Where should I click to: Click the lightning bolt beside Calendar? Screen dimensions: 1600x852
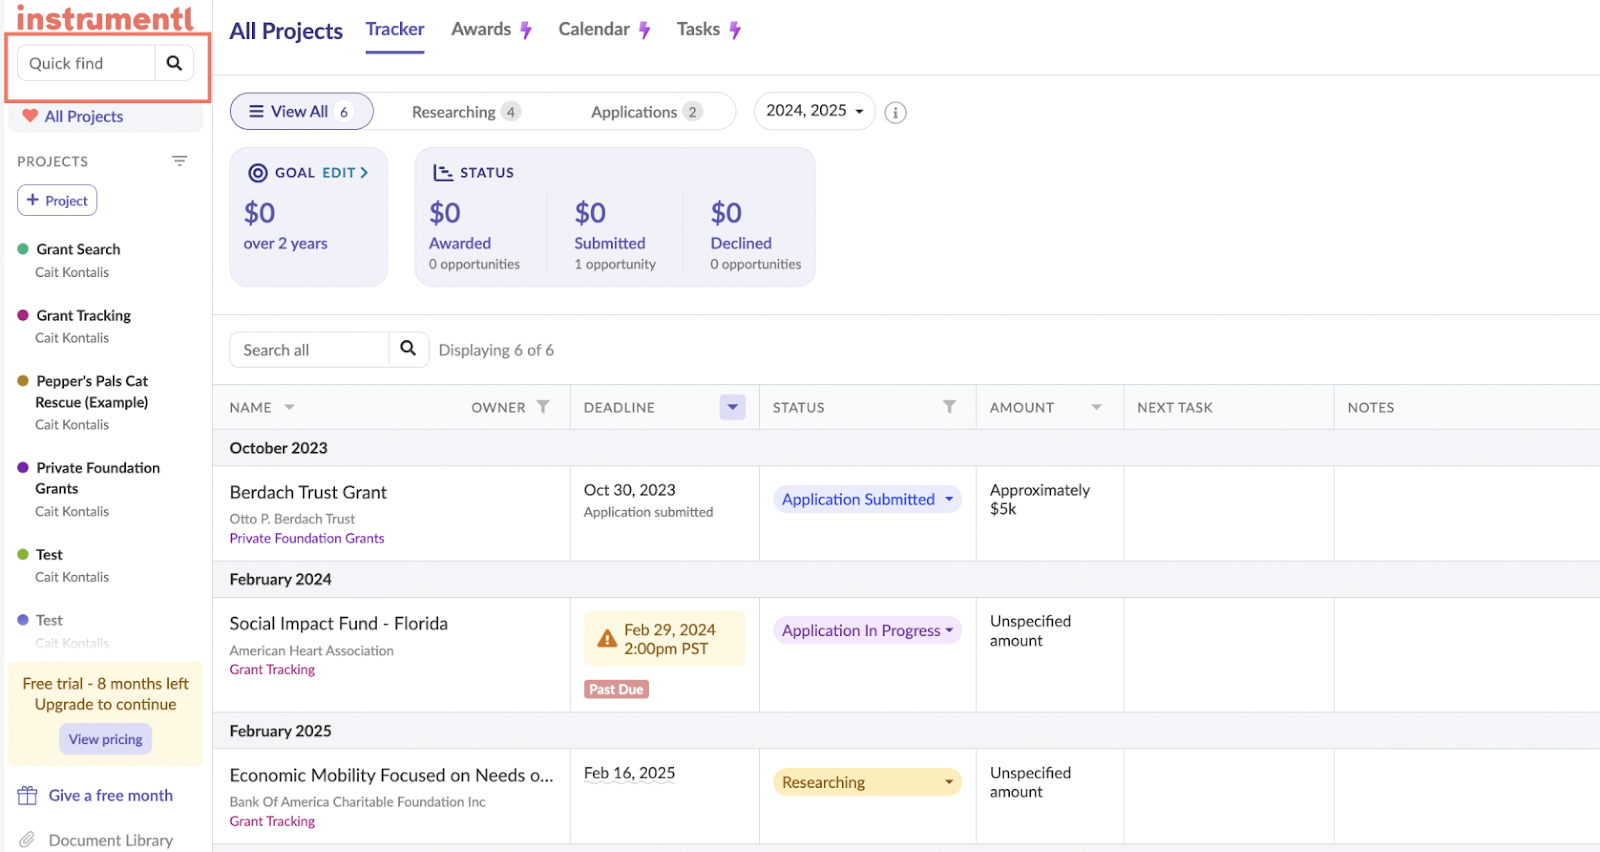tap(645, 31)
